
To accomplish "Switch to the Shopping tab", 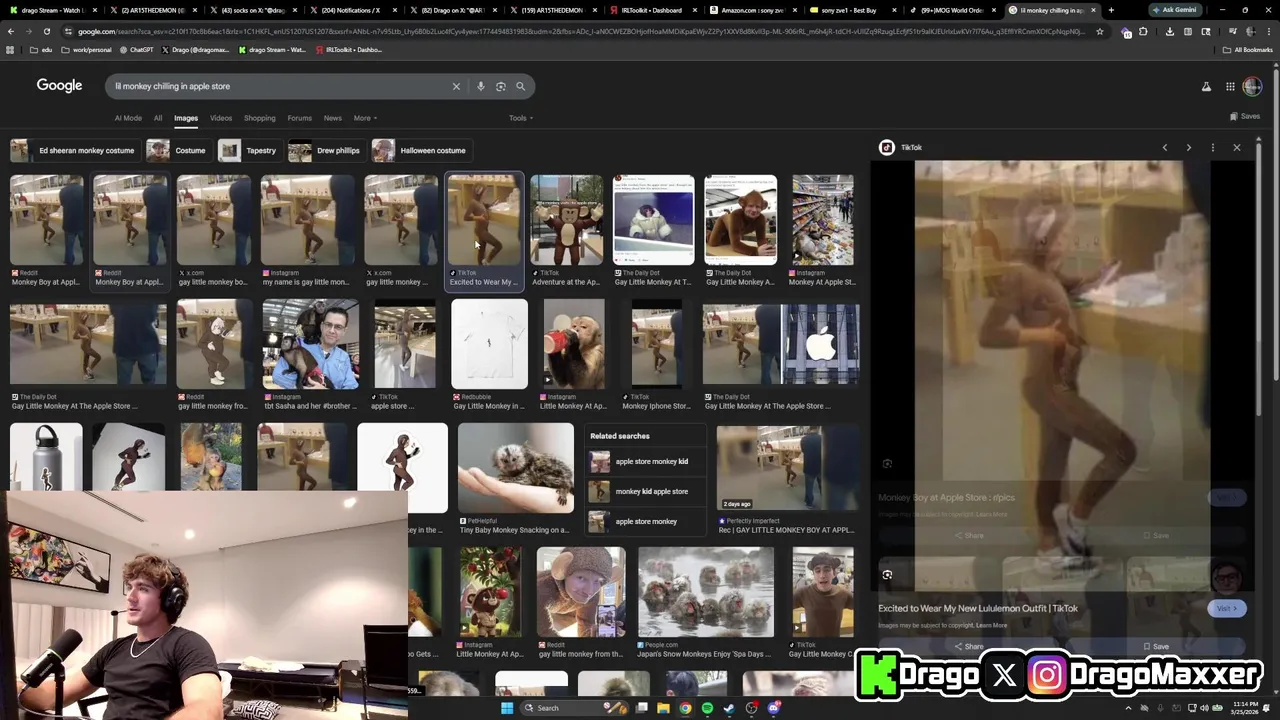I will [259, 118].
